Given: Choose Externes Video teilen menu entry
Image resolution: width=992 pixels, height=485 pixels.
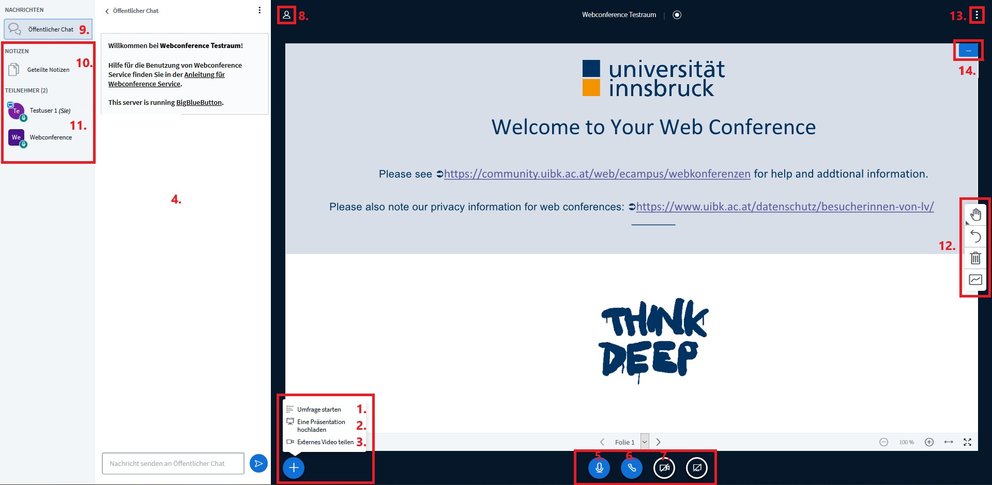Looking at the screenshot, I should (x=325, y=441).
